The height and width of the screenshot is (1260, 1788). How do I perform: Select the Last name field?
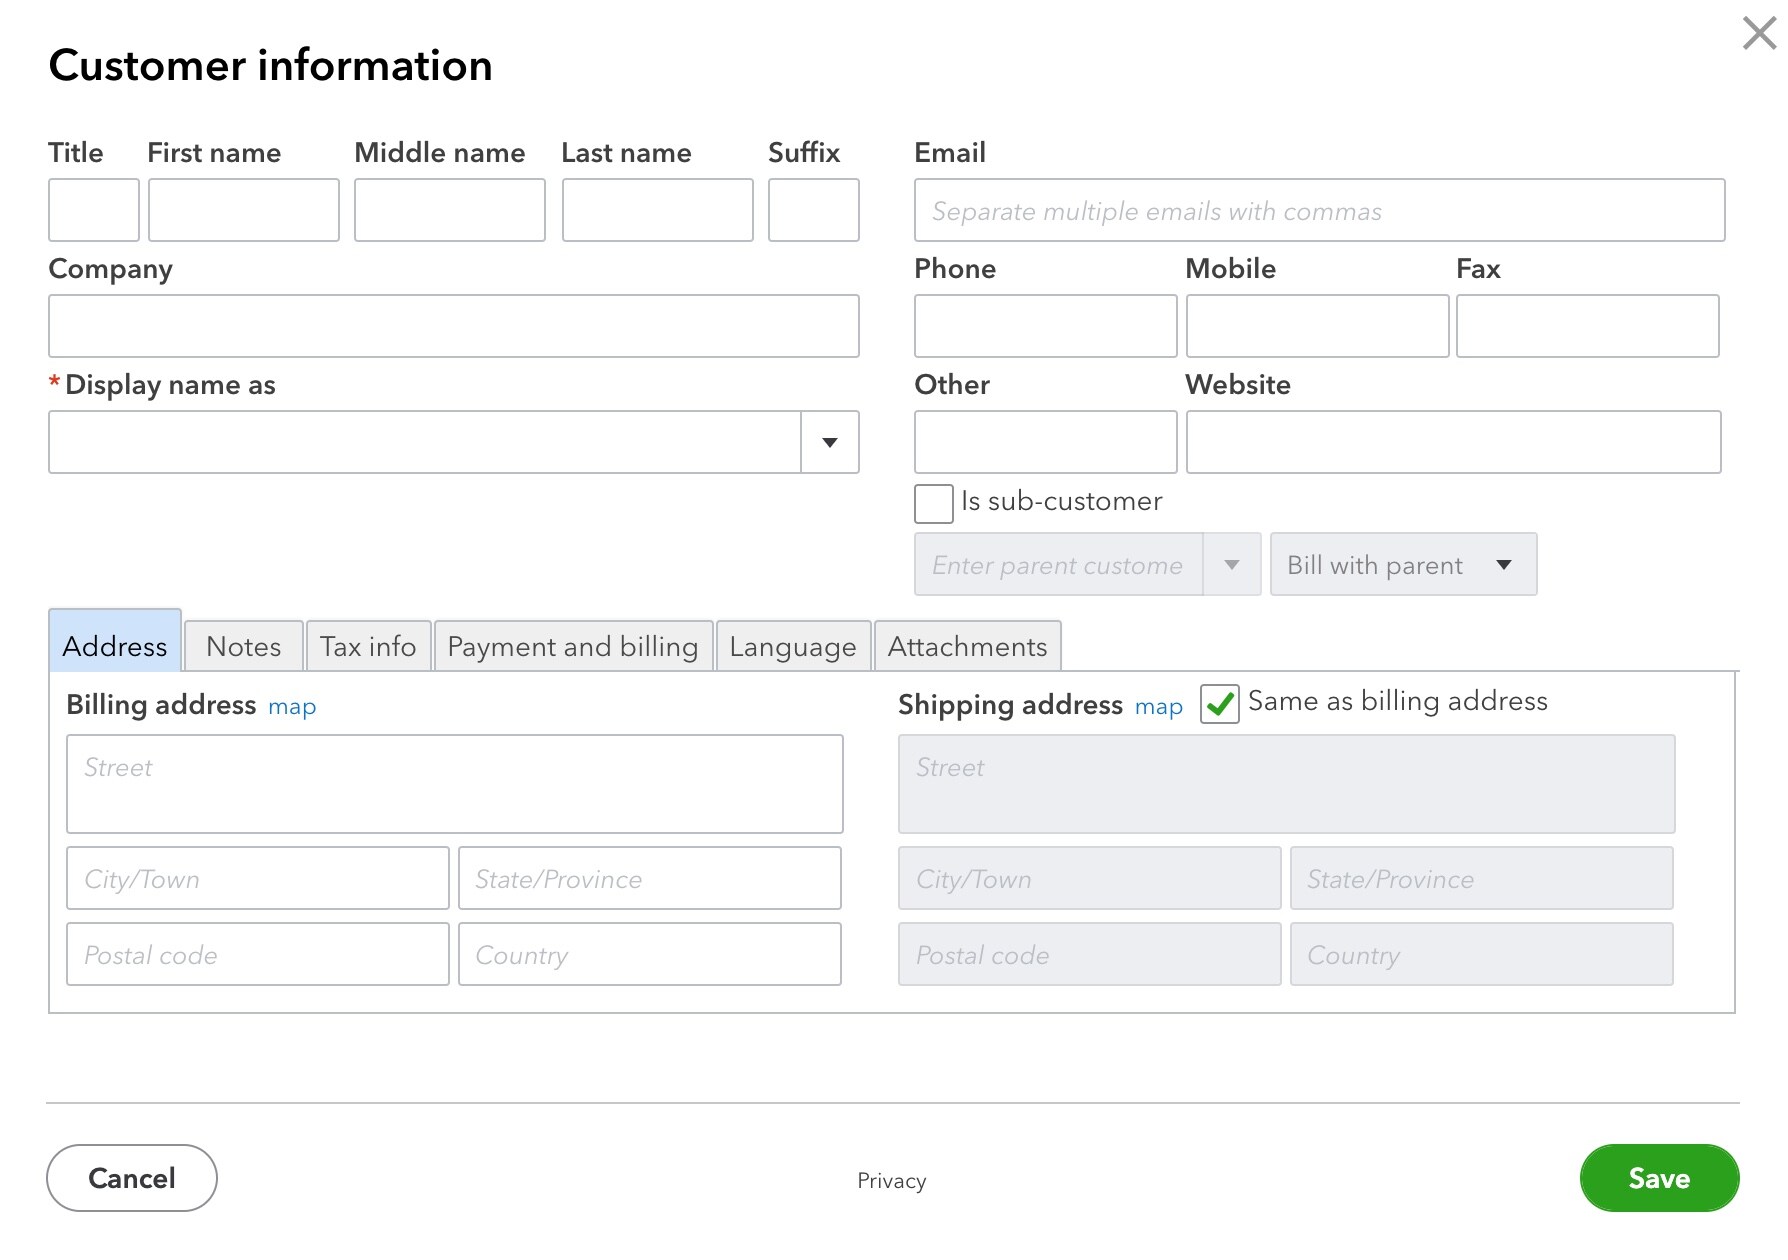point(658,210)
